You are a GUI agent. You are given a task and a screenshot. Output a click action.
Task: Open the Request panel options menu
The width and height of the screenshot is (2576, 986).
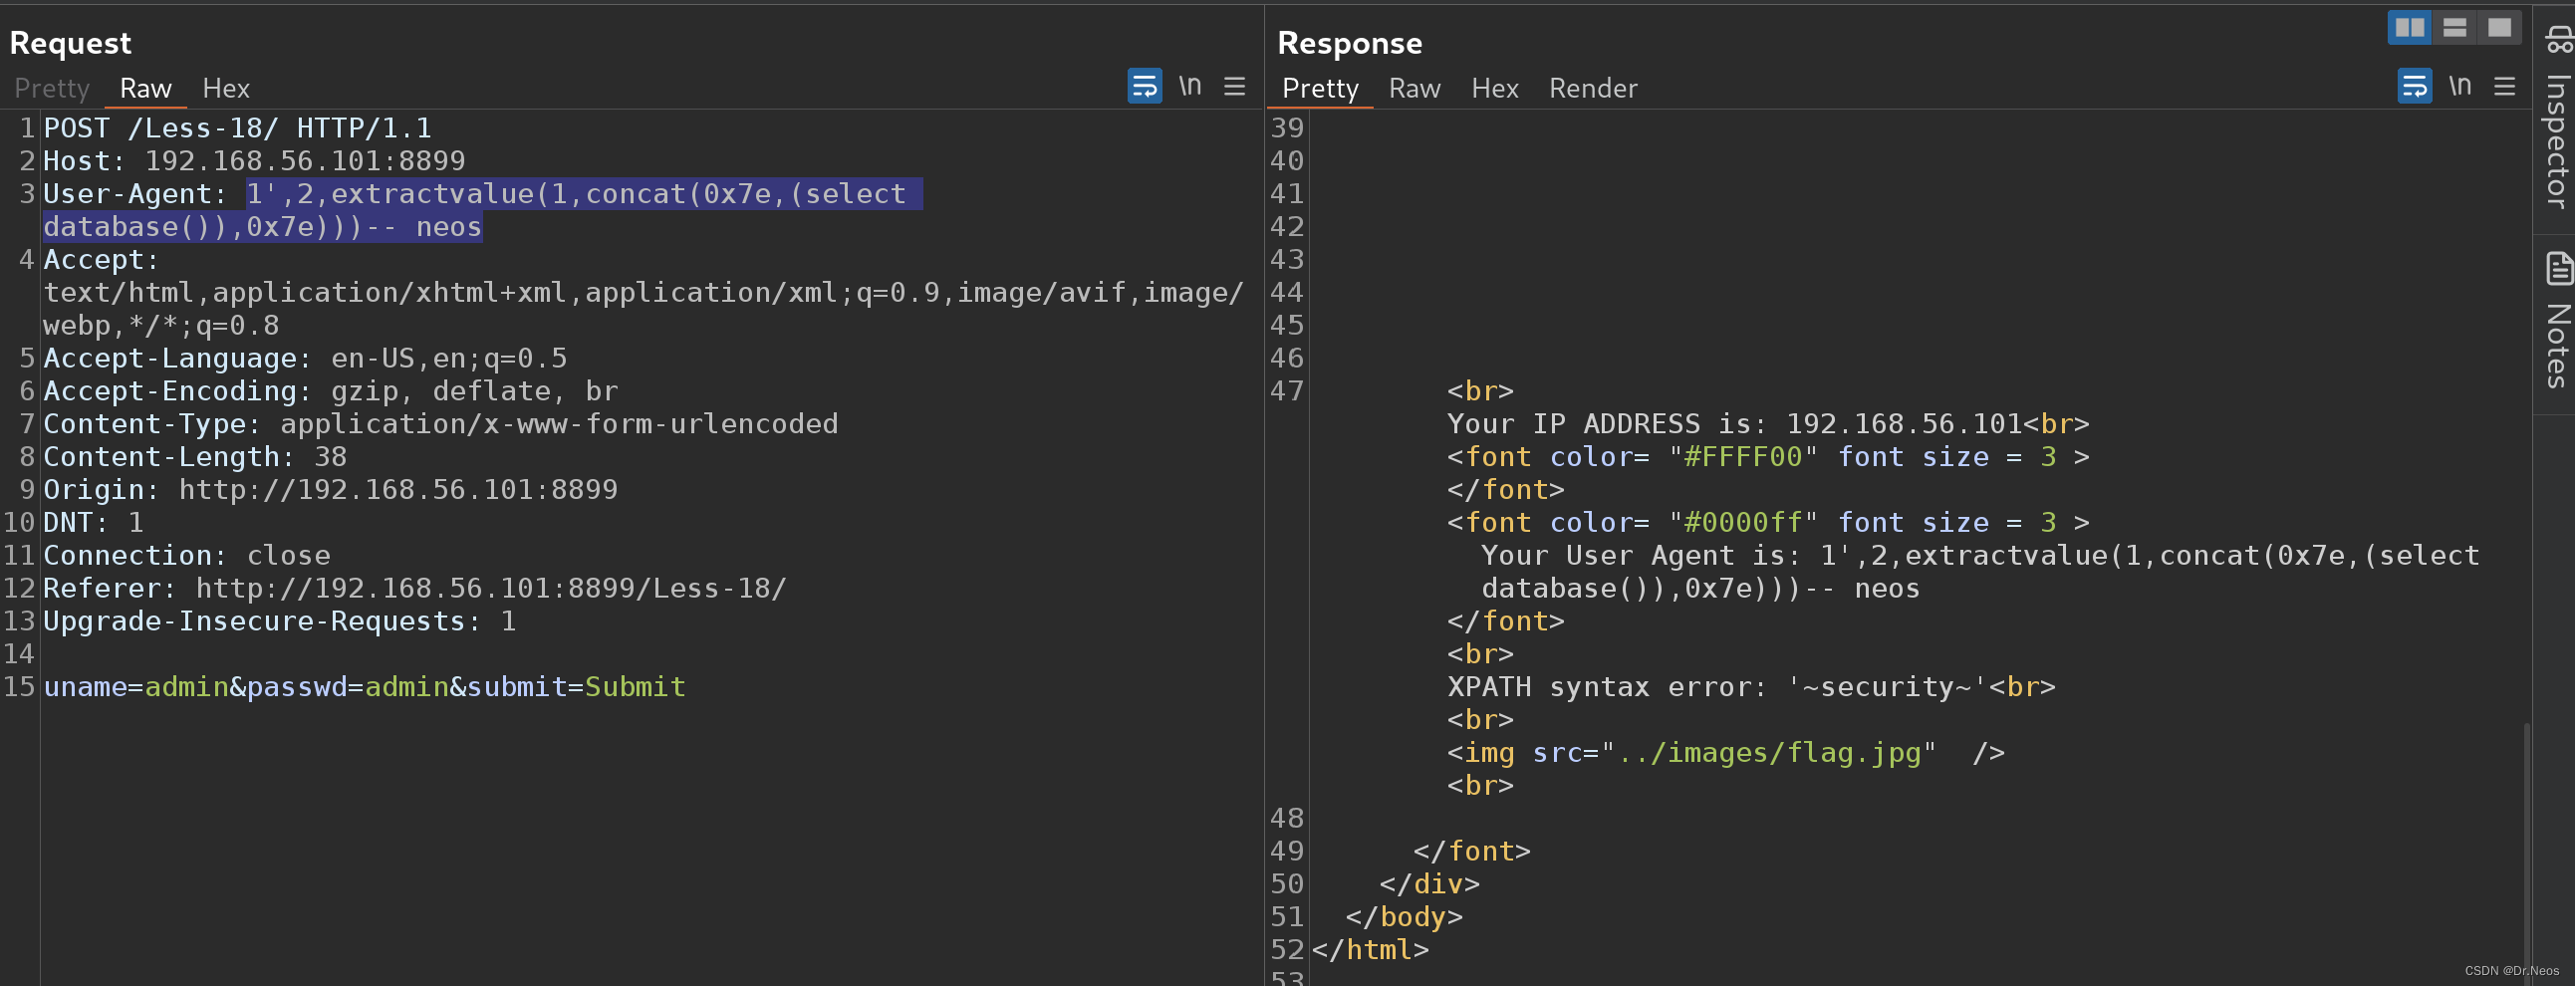point(1235,86)
